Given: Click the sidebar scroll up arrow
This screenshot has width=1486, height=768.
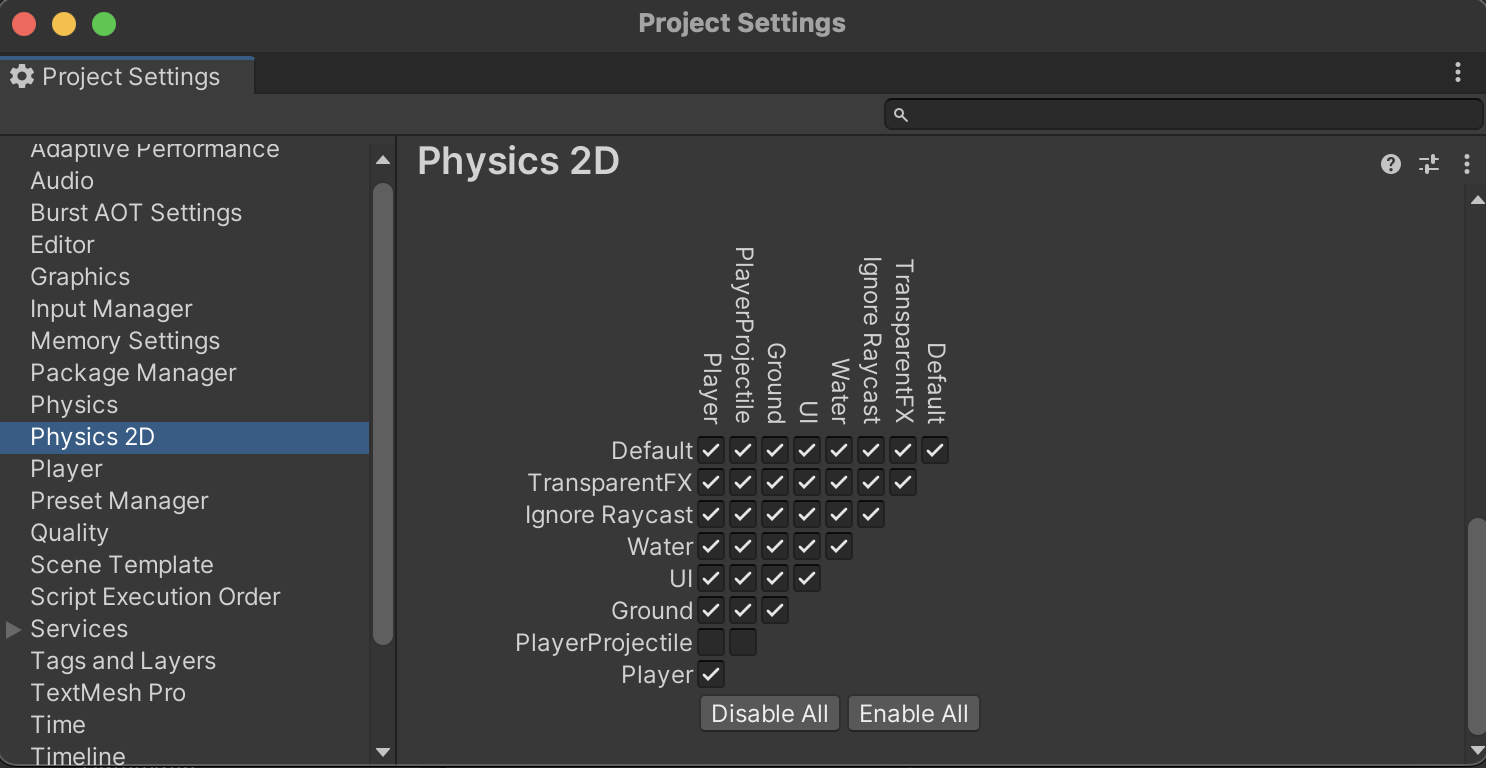Looking at the screenshot, I should [383, 160].
